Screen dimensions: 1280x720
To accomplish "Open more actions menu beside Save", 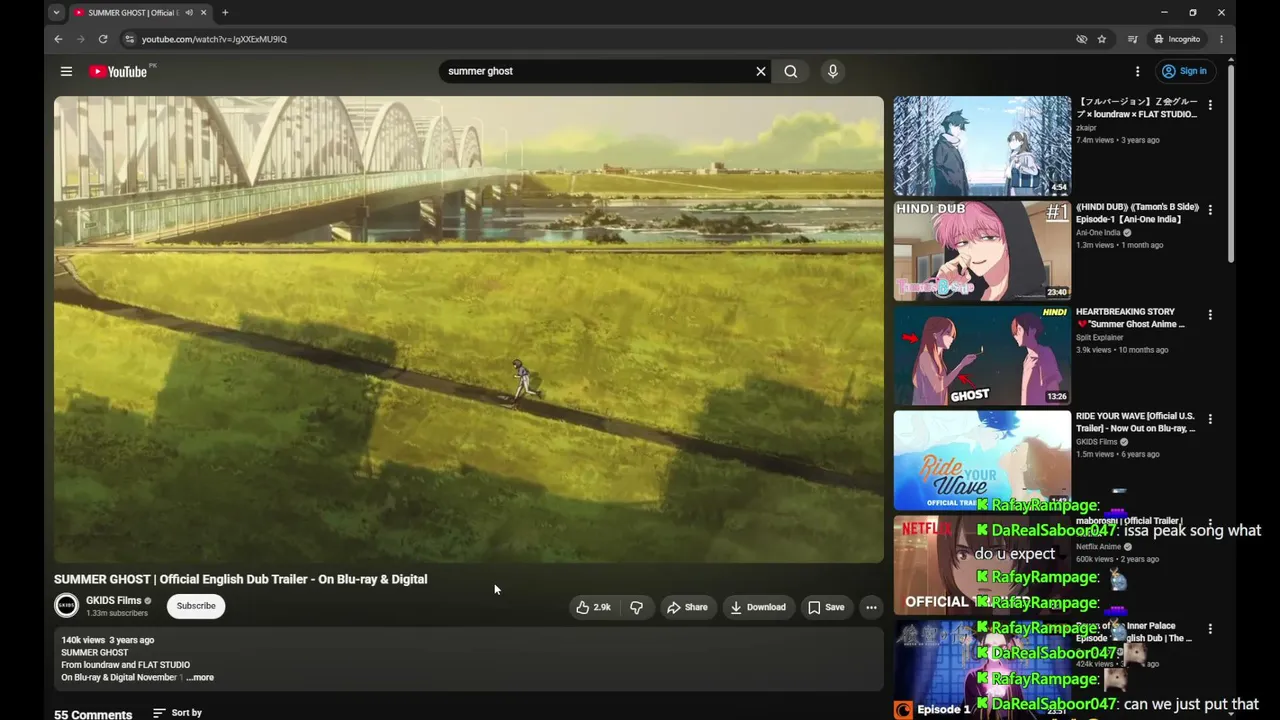I will point(871,607).
